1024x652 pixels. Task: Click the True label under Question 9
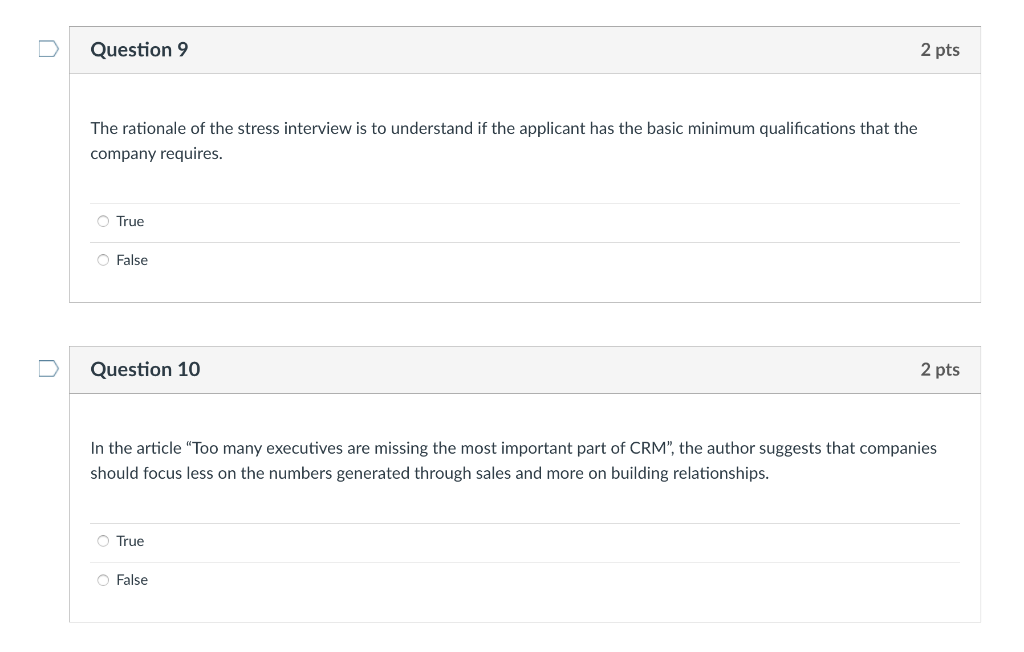coord(128,221)
